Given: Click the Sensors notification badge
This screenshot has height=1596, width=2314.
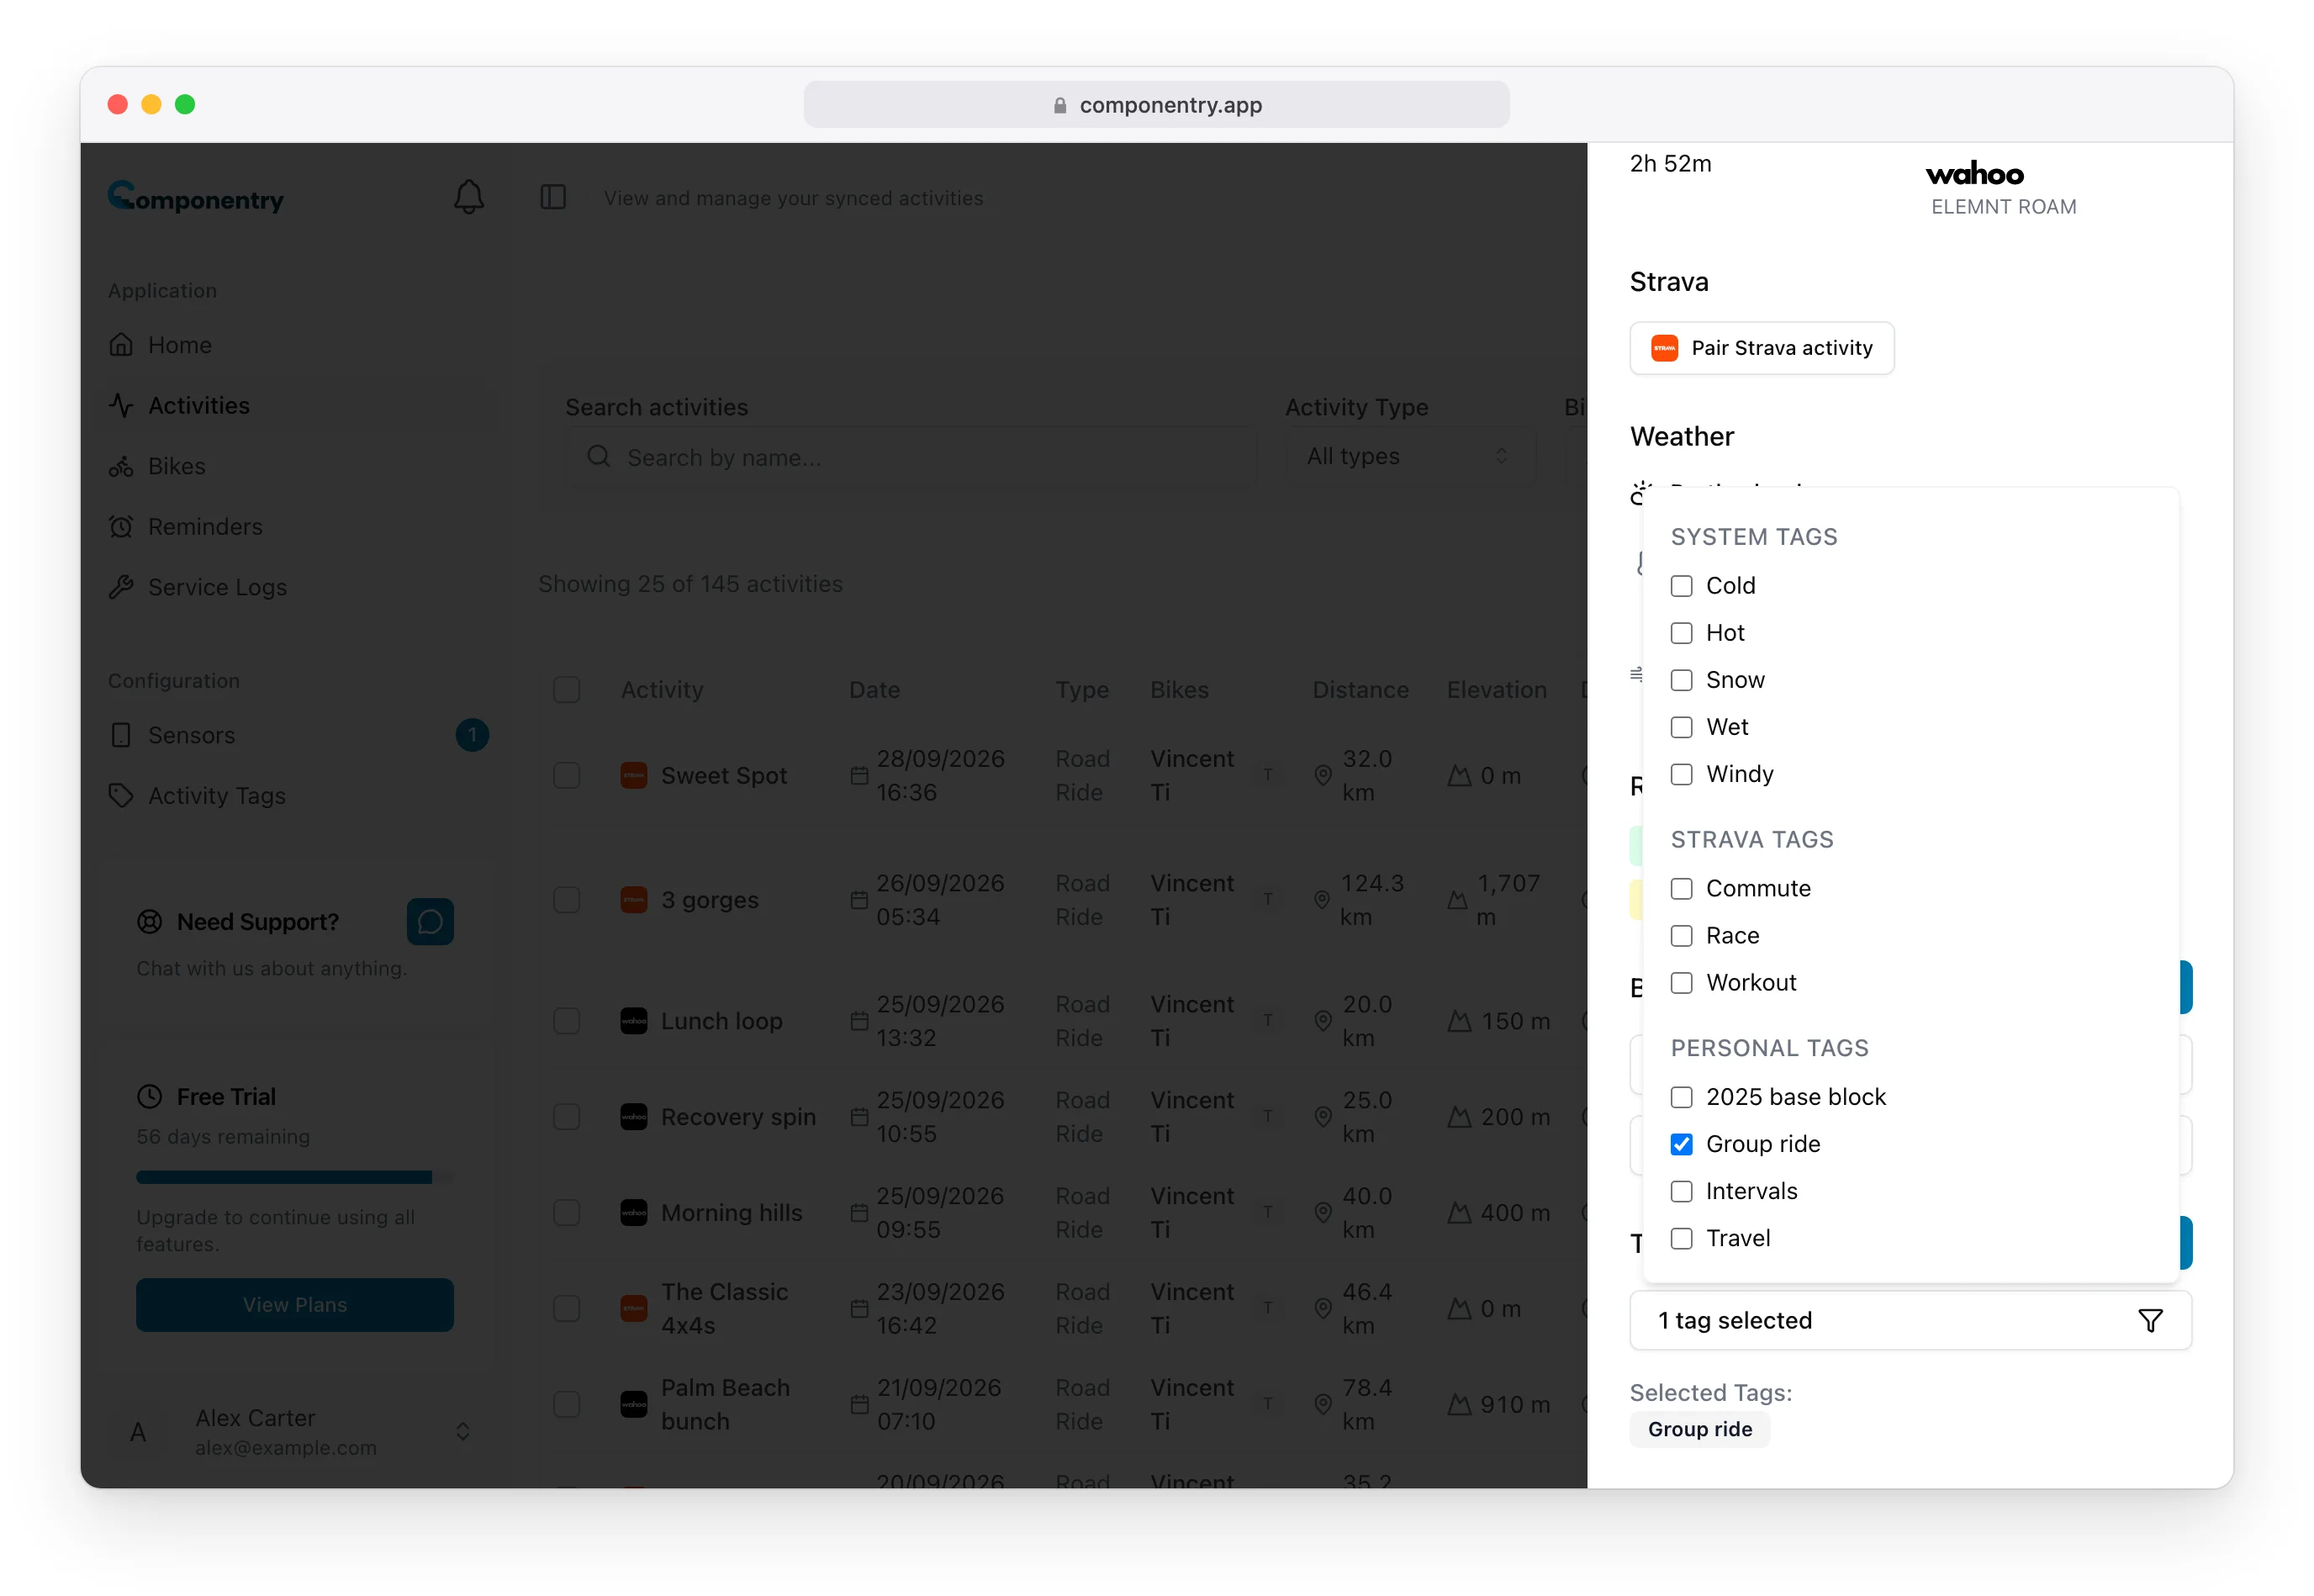Looking at the screenshot, I should [472, 735].
